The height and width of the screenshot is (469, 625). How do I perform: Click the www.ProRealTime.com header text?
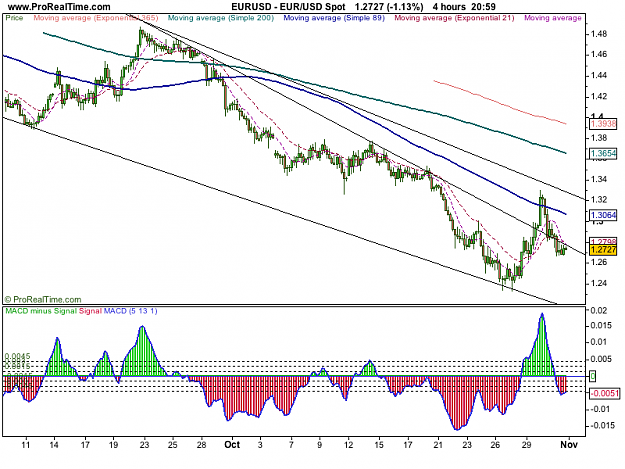pyautogui.click(x=59, y=7)
